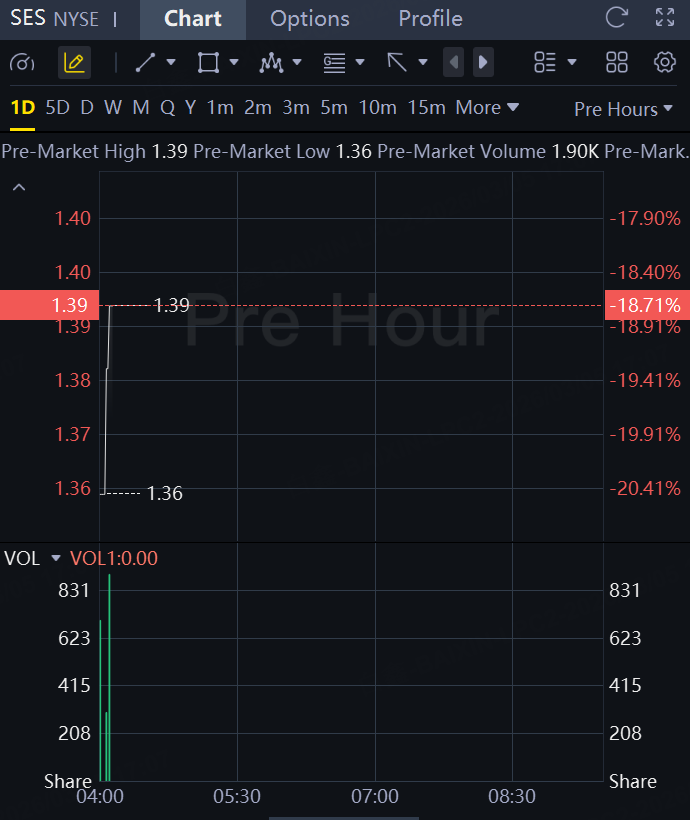Collapse the chart panel chevron
The image size is (690, 820).
click(18, 187)
